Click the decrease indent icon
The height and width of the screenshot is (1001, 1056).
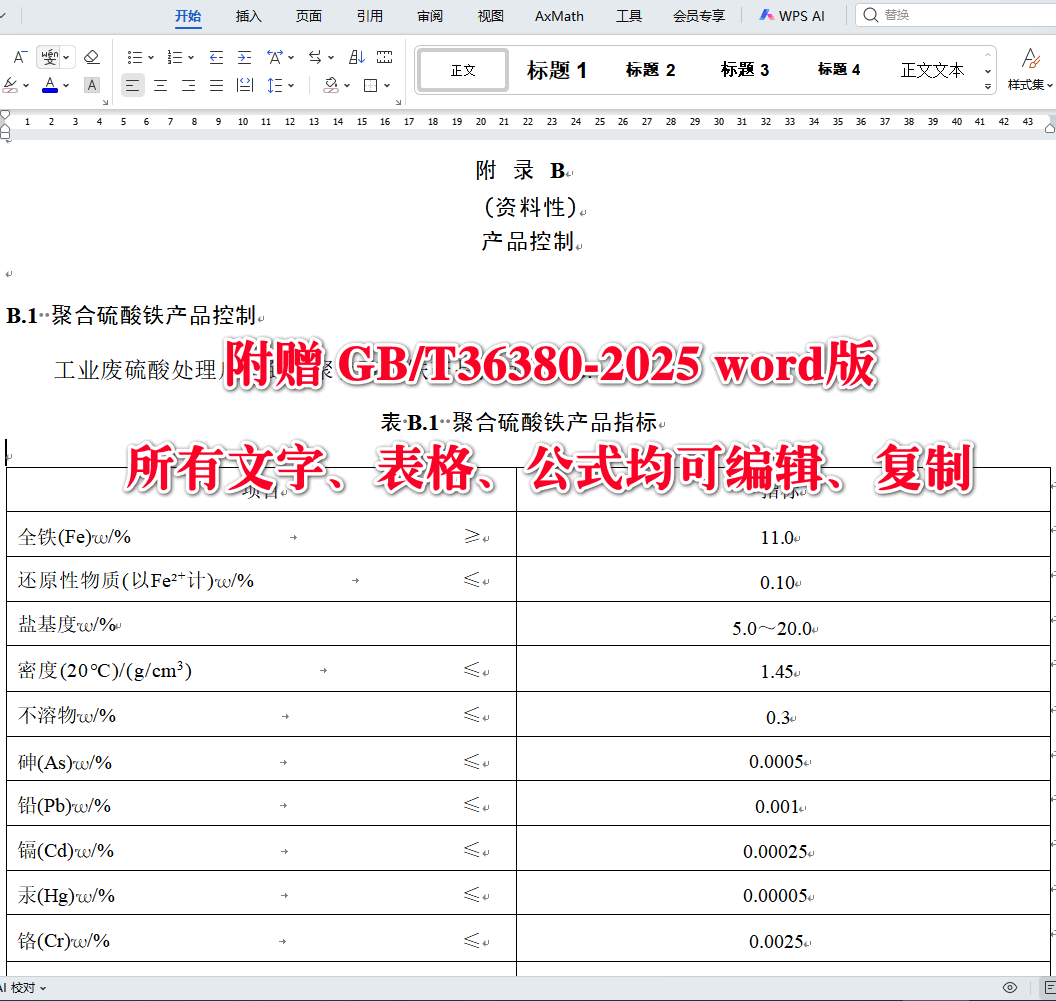click(216, 57)
